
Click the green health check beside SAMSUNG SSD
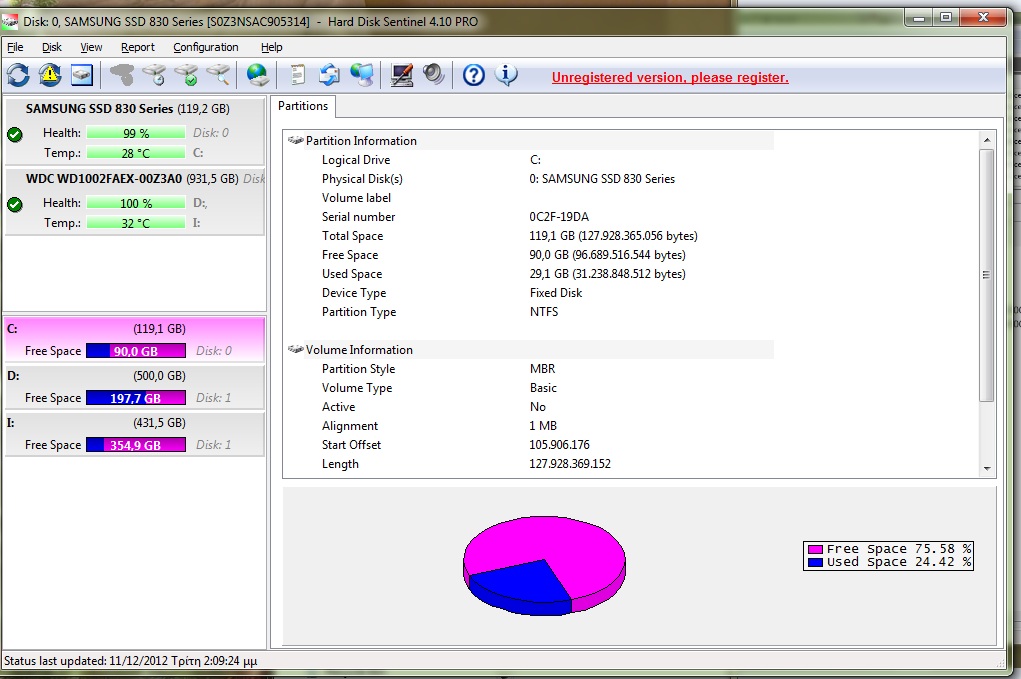click(x=14, y=134)
